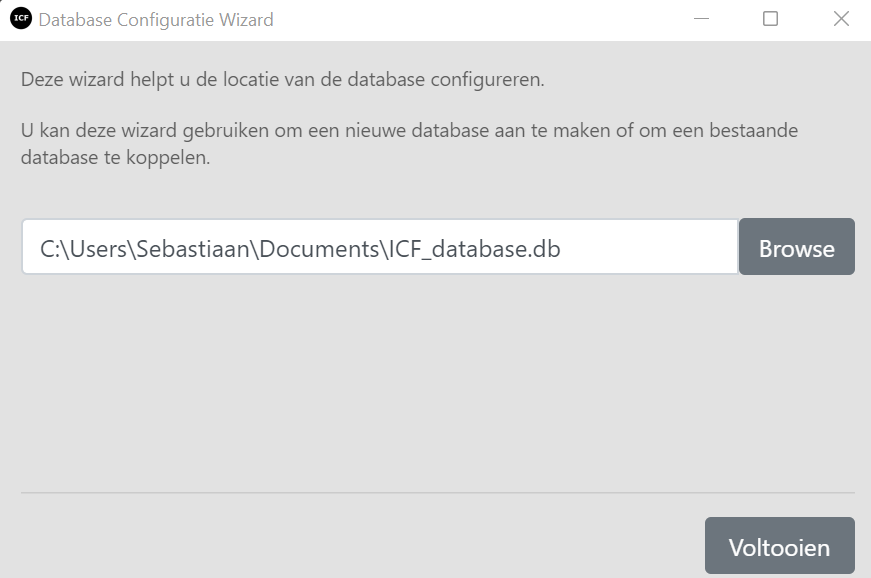Click the ICF logo in title bar
The height and width of the screenshot is (578, 871).
pyautogui.click(x=20, y=19)
